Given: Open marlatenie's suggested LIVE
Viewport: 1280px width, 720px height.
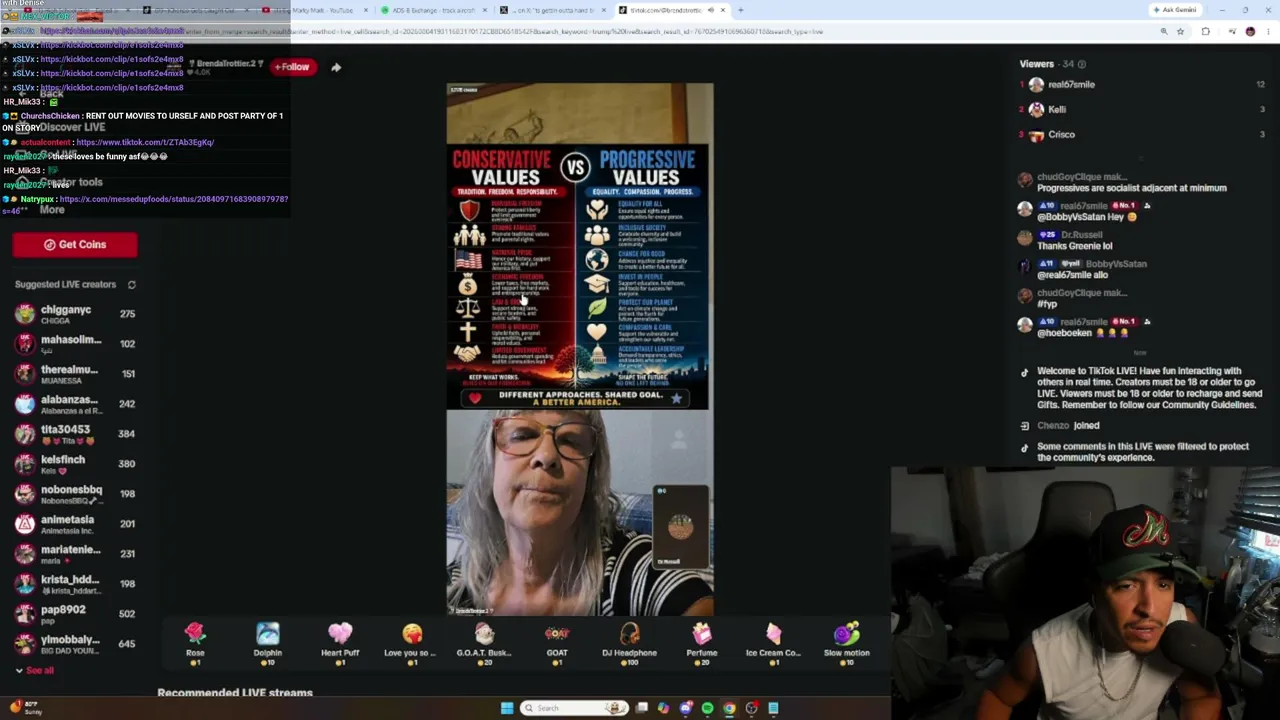Looking at the screenshot, I should coord(75,554).
